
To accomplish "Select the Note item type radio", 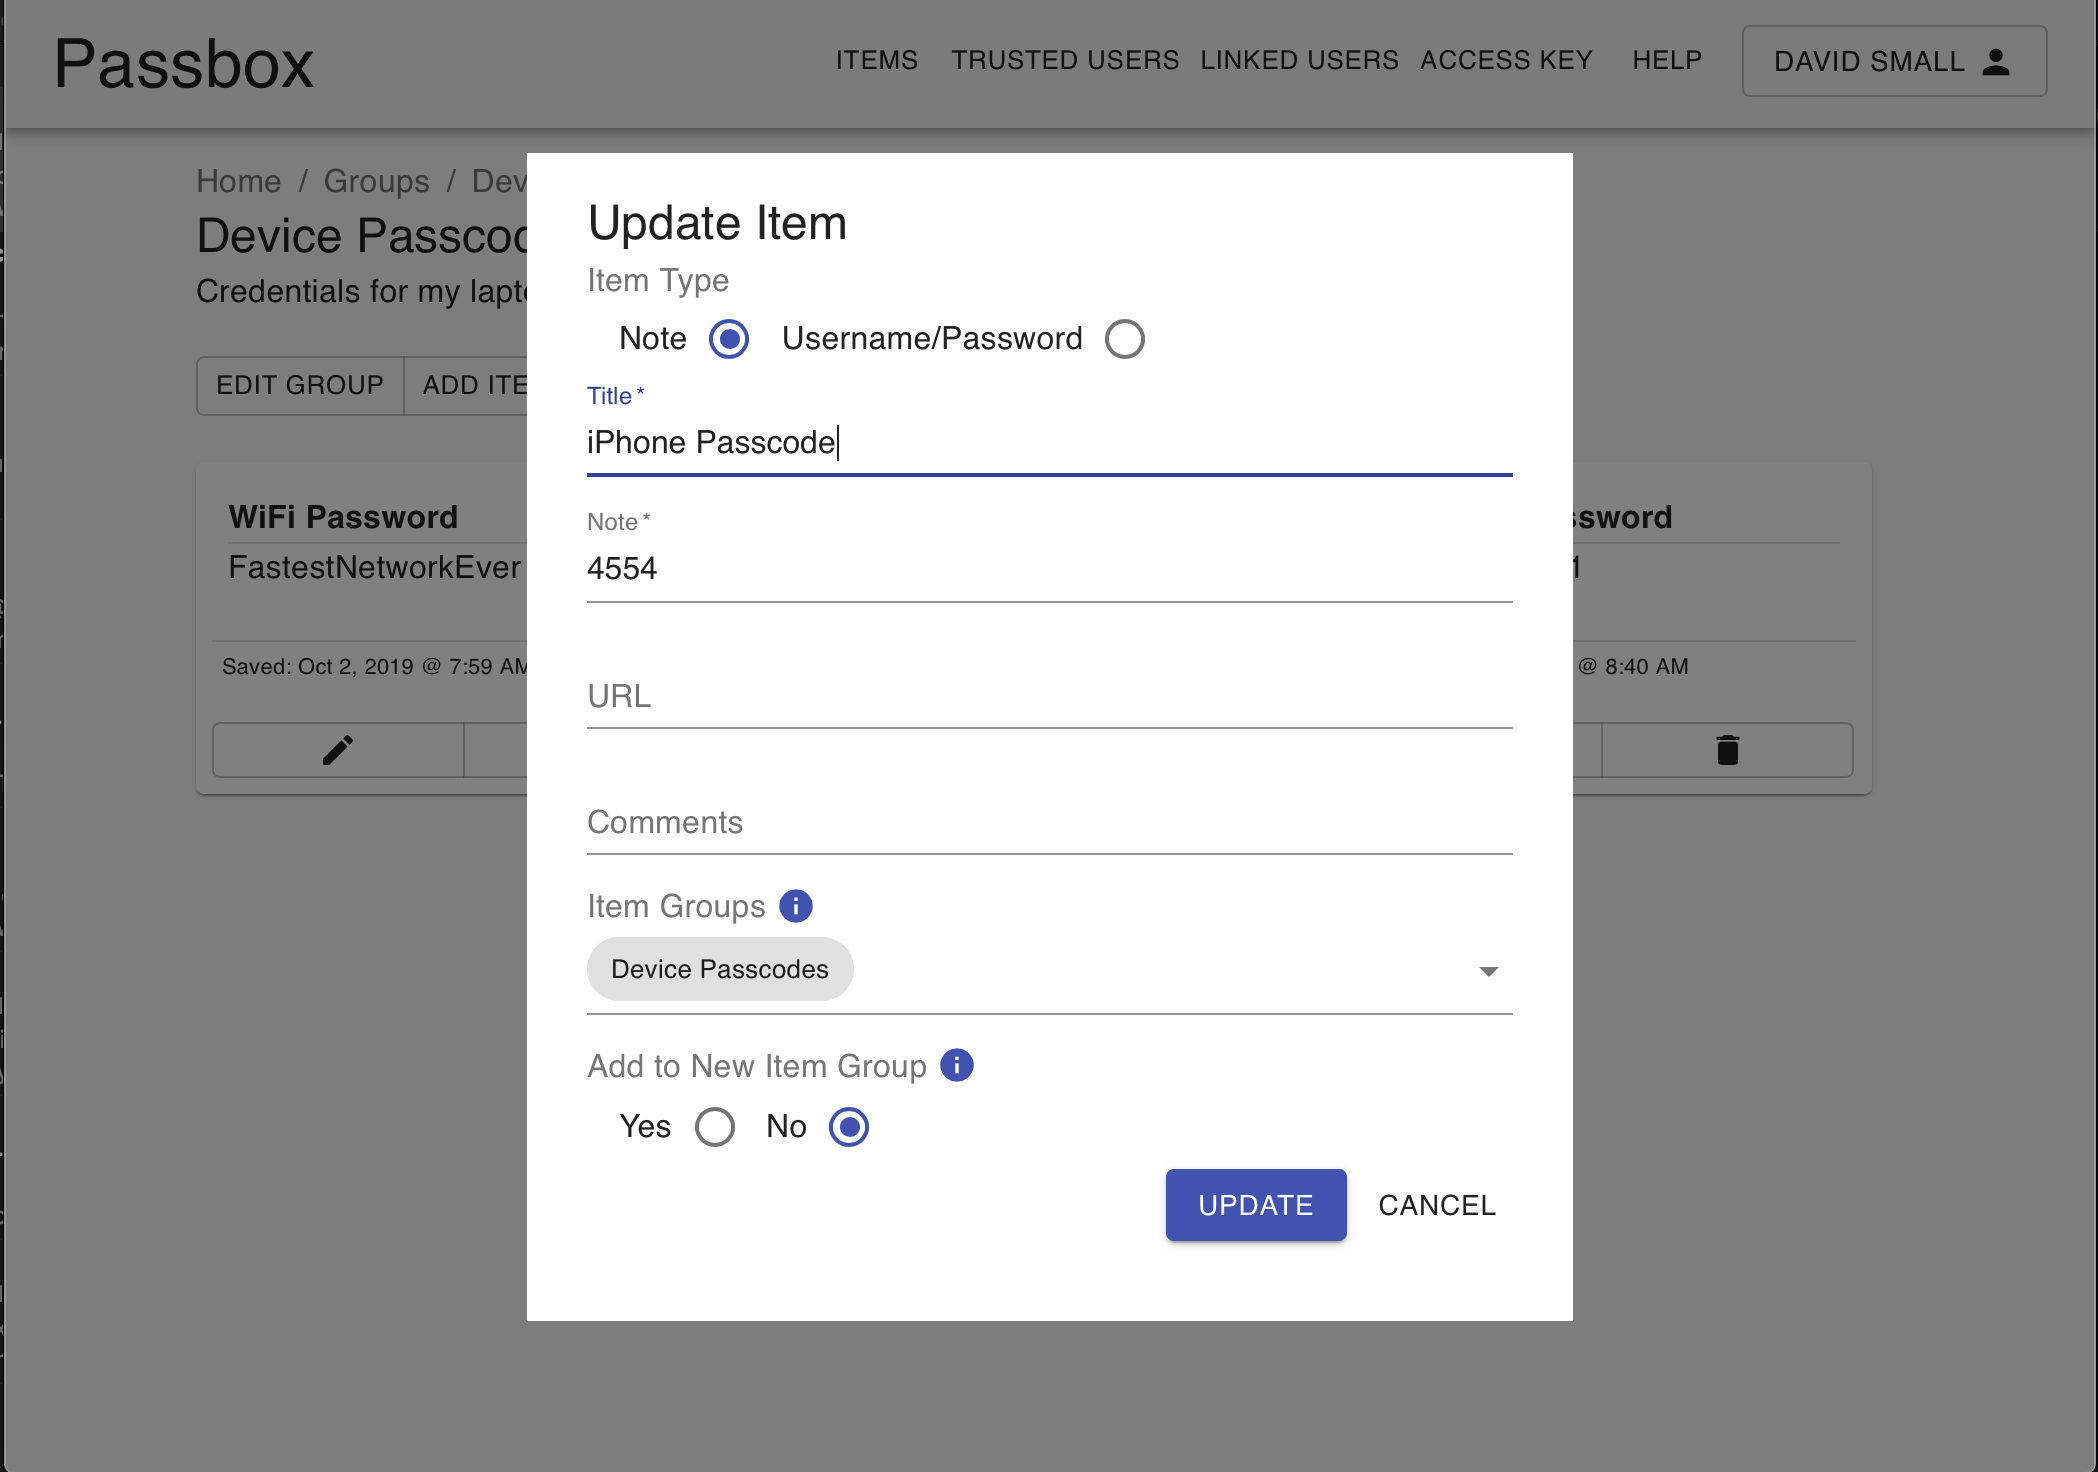I will [x=729, y=339].
